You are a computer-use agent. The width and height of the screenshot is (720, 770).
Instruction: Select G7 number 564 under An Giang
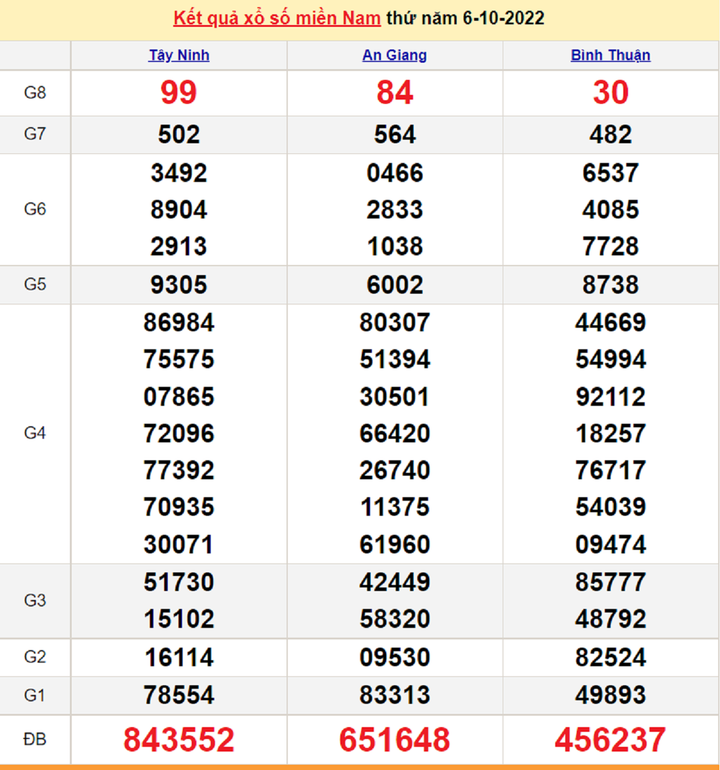394,135
